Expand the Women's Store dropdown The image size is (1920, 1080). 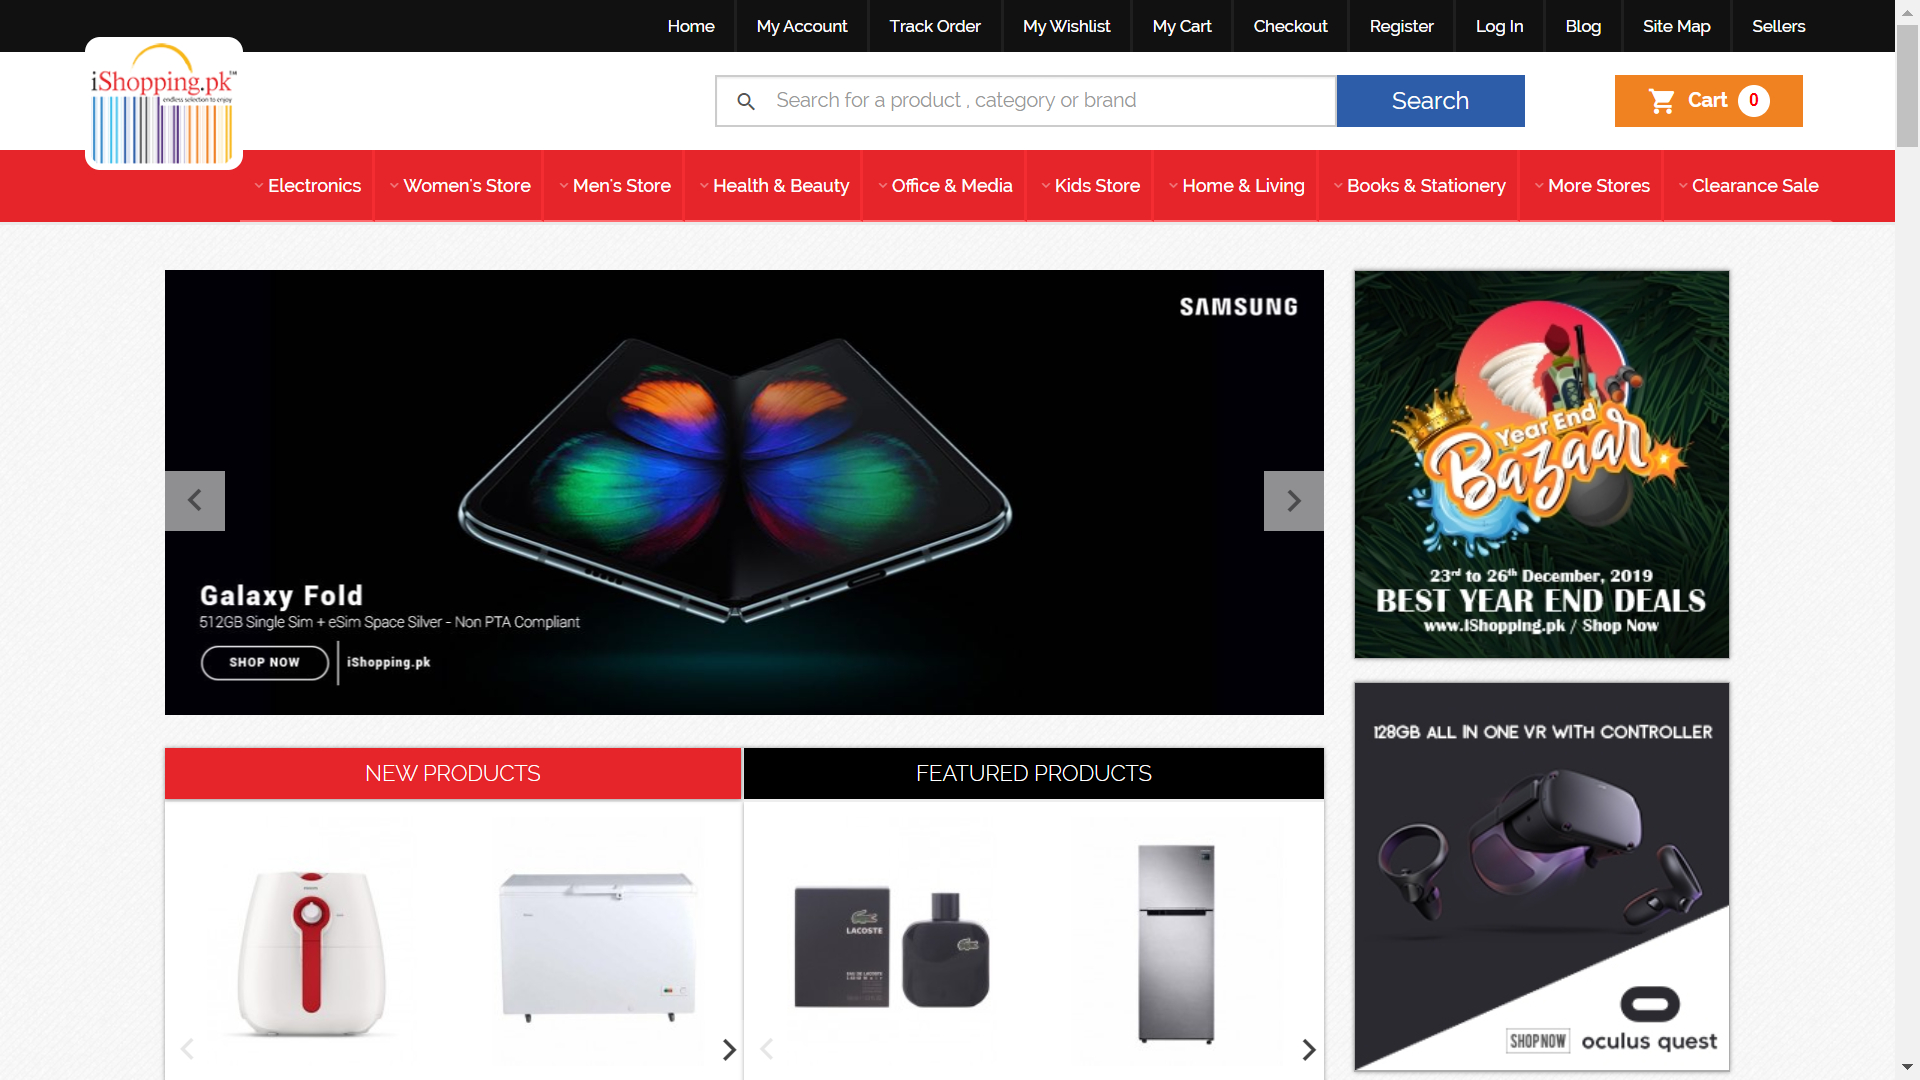459,186
